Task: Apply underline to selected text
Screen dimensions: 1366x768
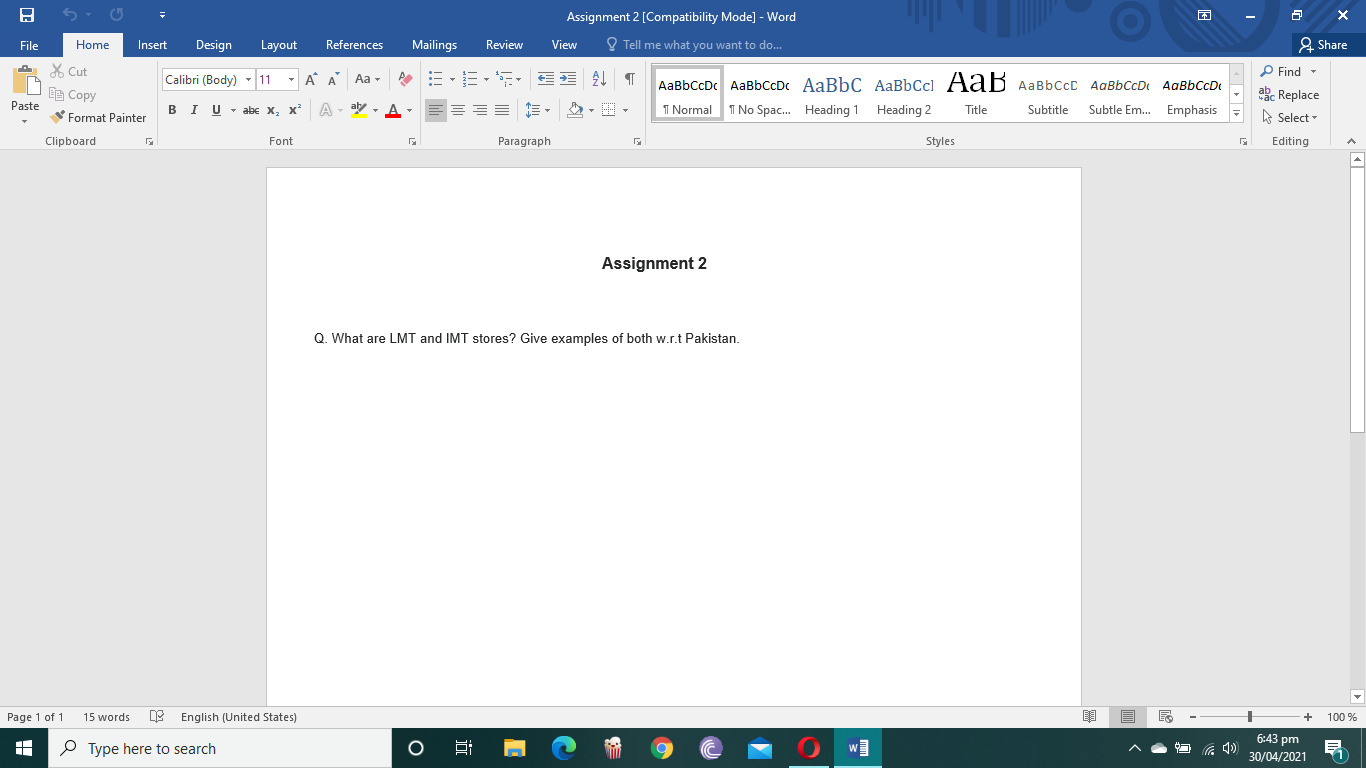Action: point(216,111)
